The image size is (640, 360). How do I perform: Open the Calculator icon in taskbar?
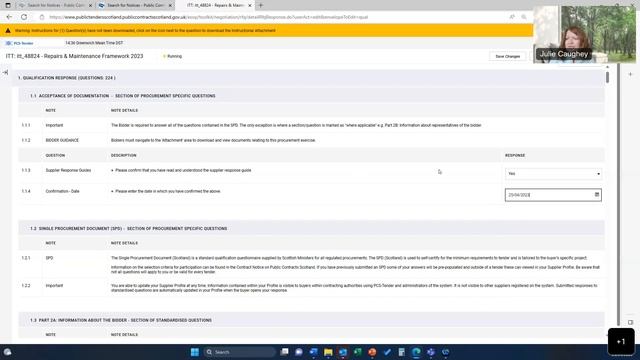coord(402,352)
